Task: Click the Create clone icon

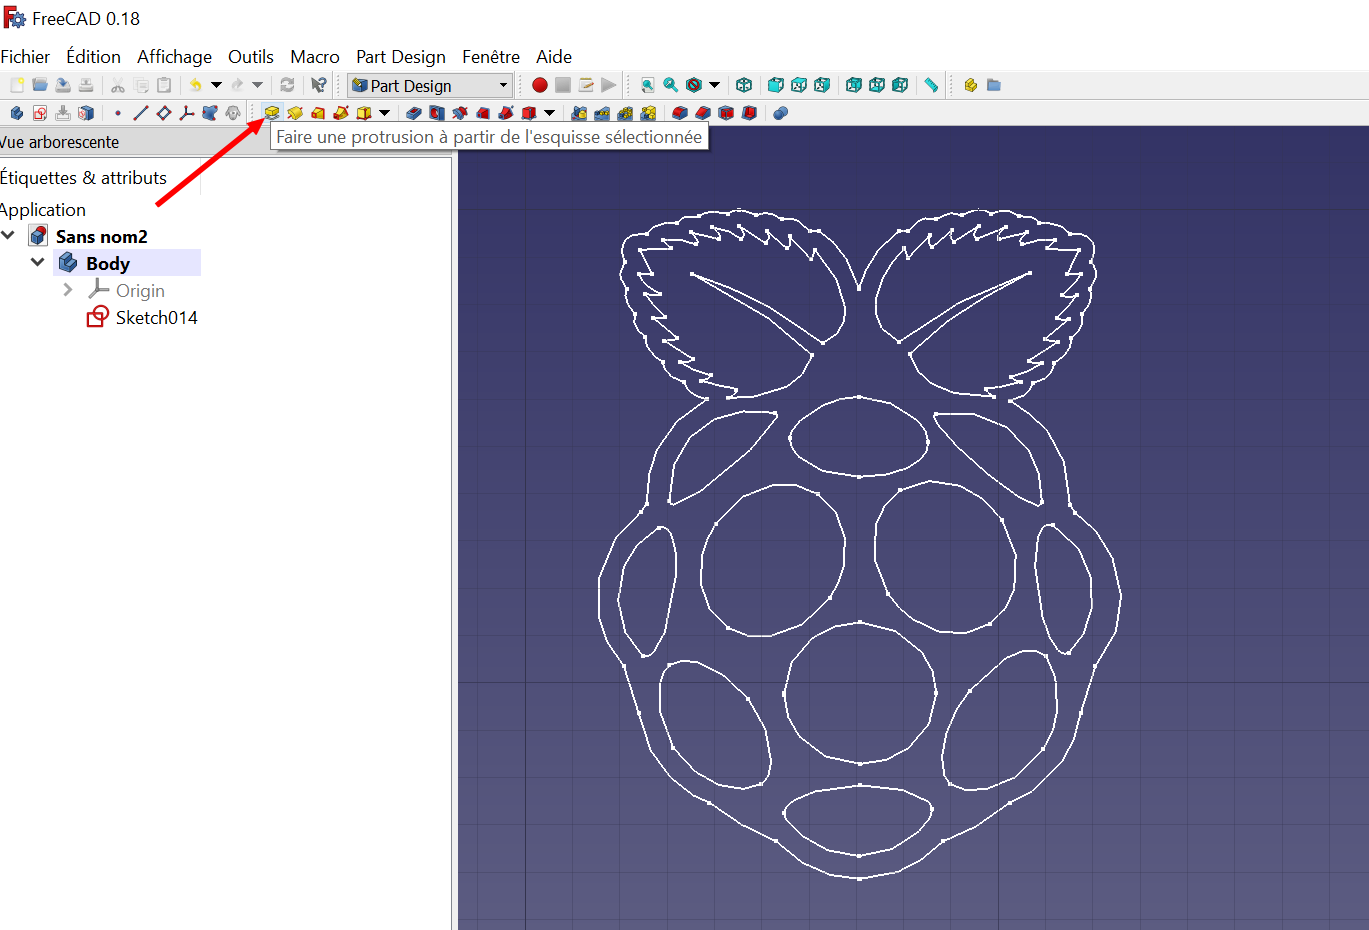Action: tap(233, 113)
